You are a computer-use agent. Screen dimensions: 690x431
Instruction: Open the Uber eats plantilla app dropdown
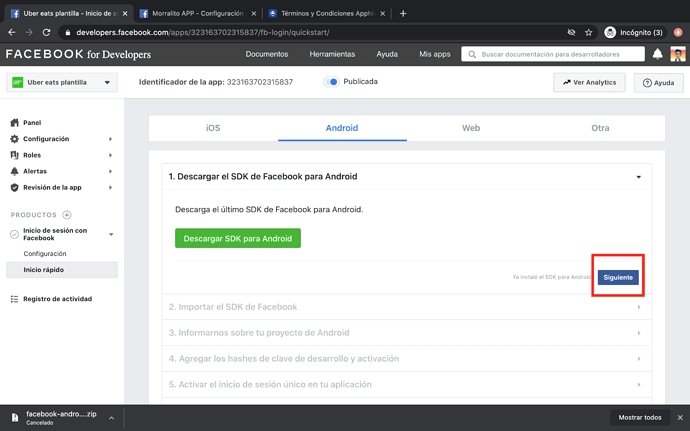coord(62,83)
